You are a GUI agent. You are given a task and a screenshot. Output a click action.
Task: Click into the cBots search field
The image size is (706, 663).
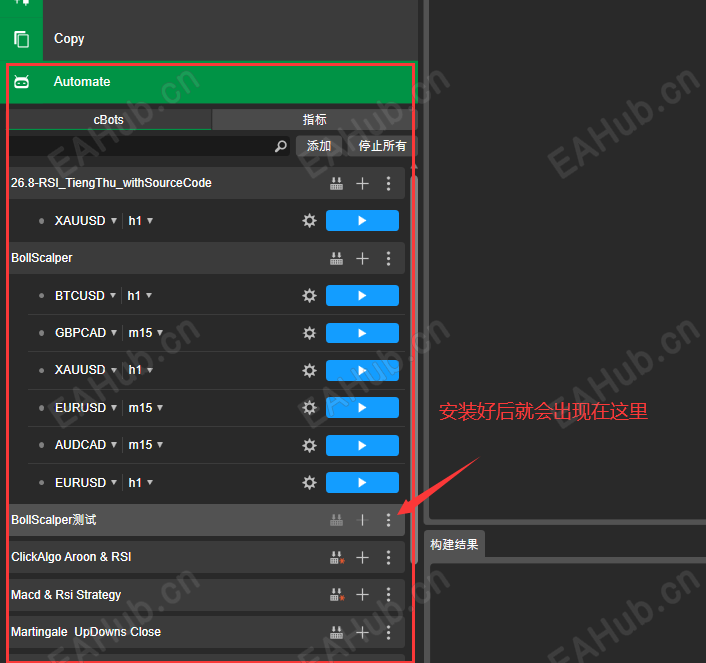click(x=149, y=146)
